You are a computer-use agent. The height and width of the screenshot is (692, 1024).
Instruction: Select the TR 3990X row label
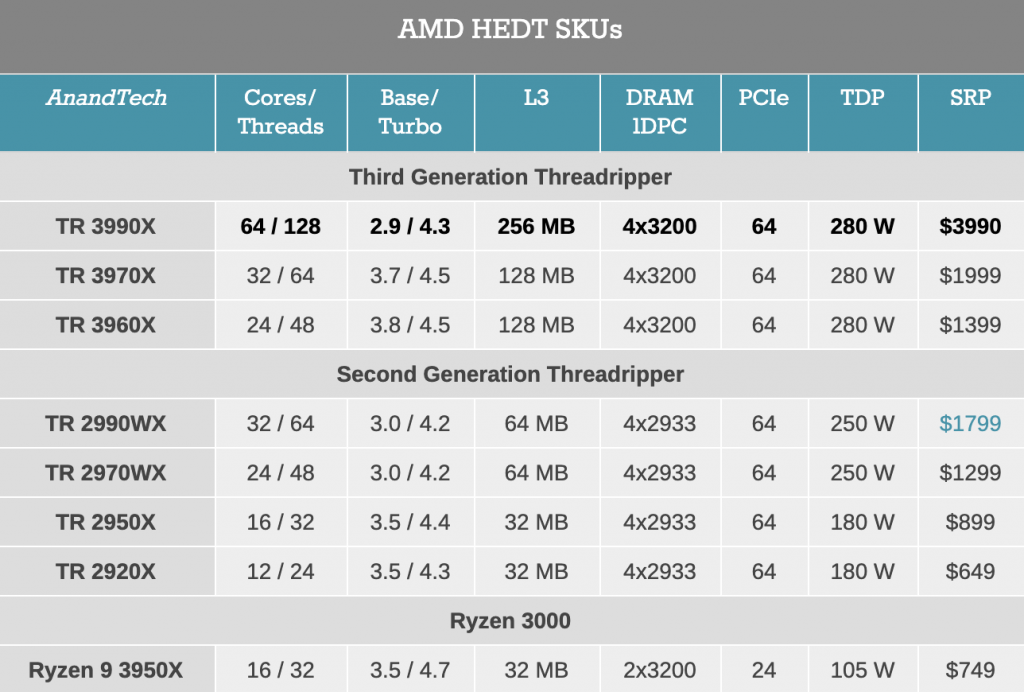pyautogui.click(x=106, y=227)
